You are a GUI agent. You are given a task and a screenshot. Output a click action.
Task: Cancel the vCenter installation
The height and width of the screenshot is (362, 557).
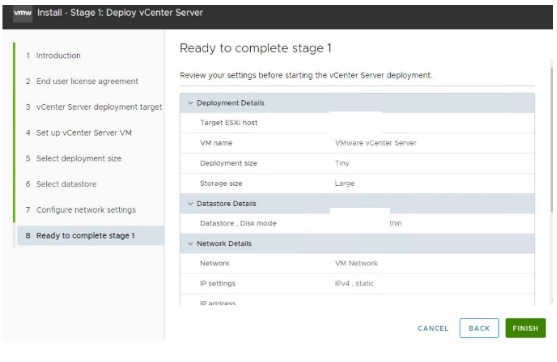pos(433,329)
